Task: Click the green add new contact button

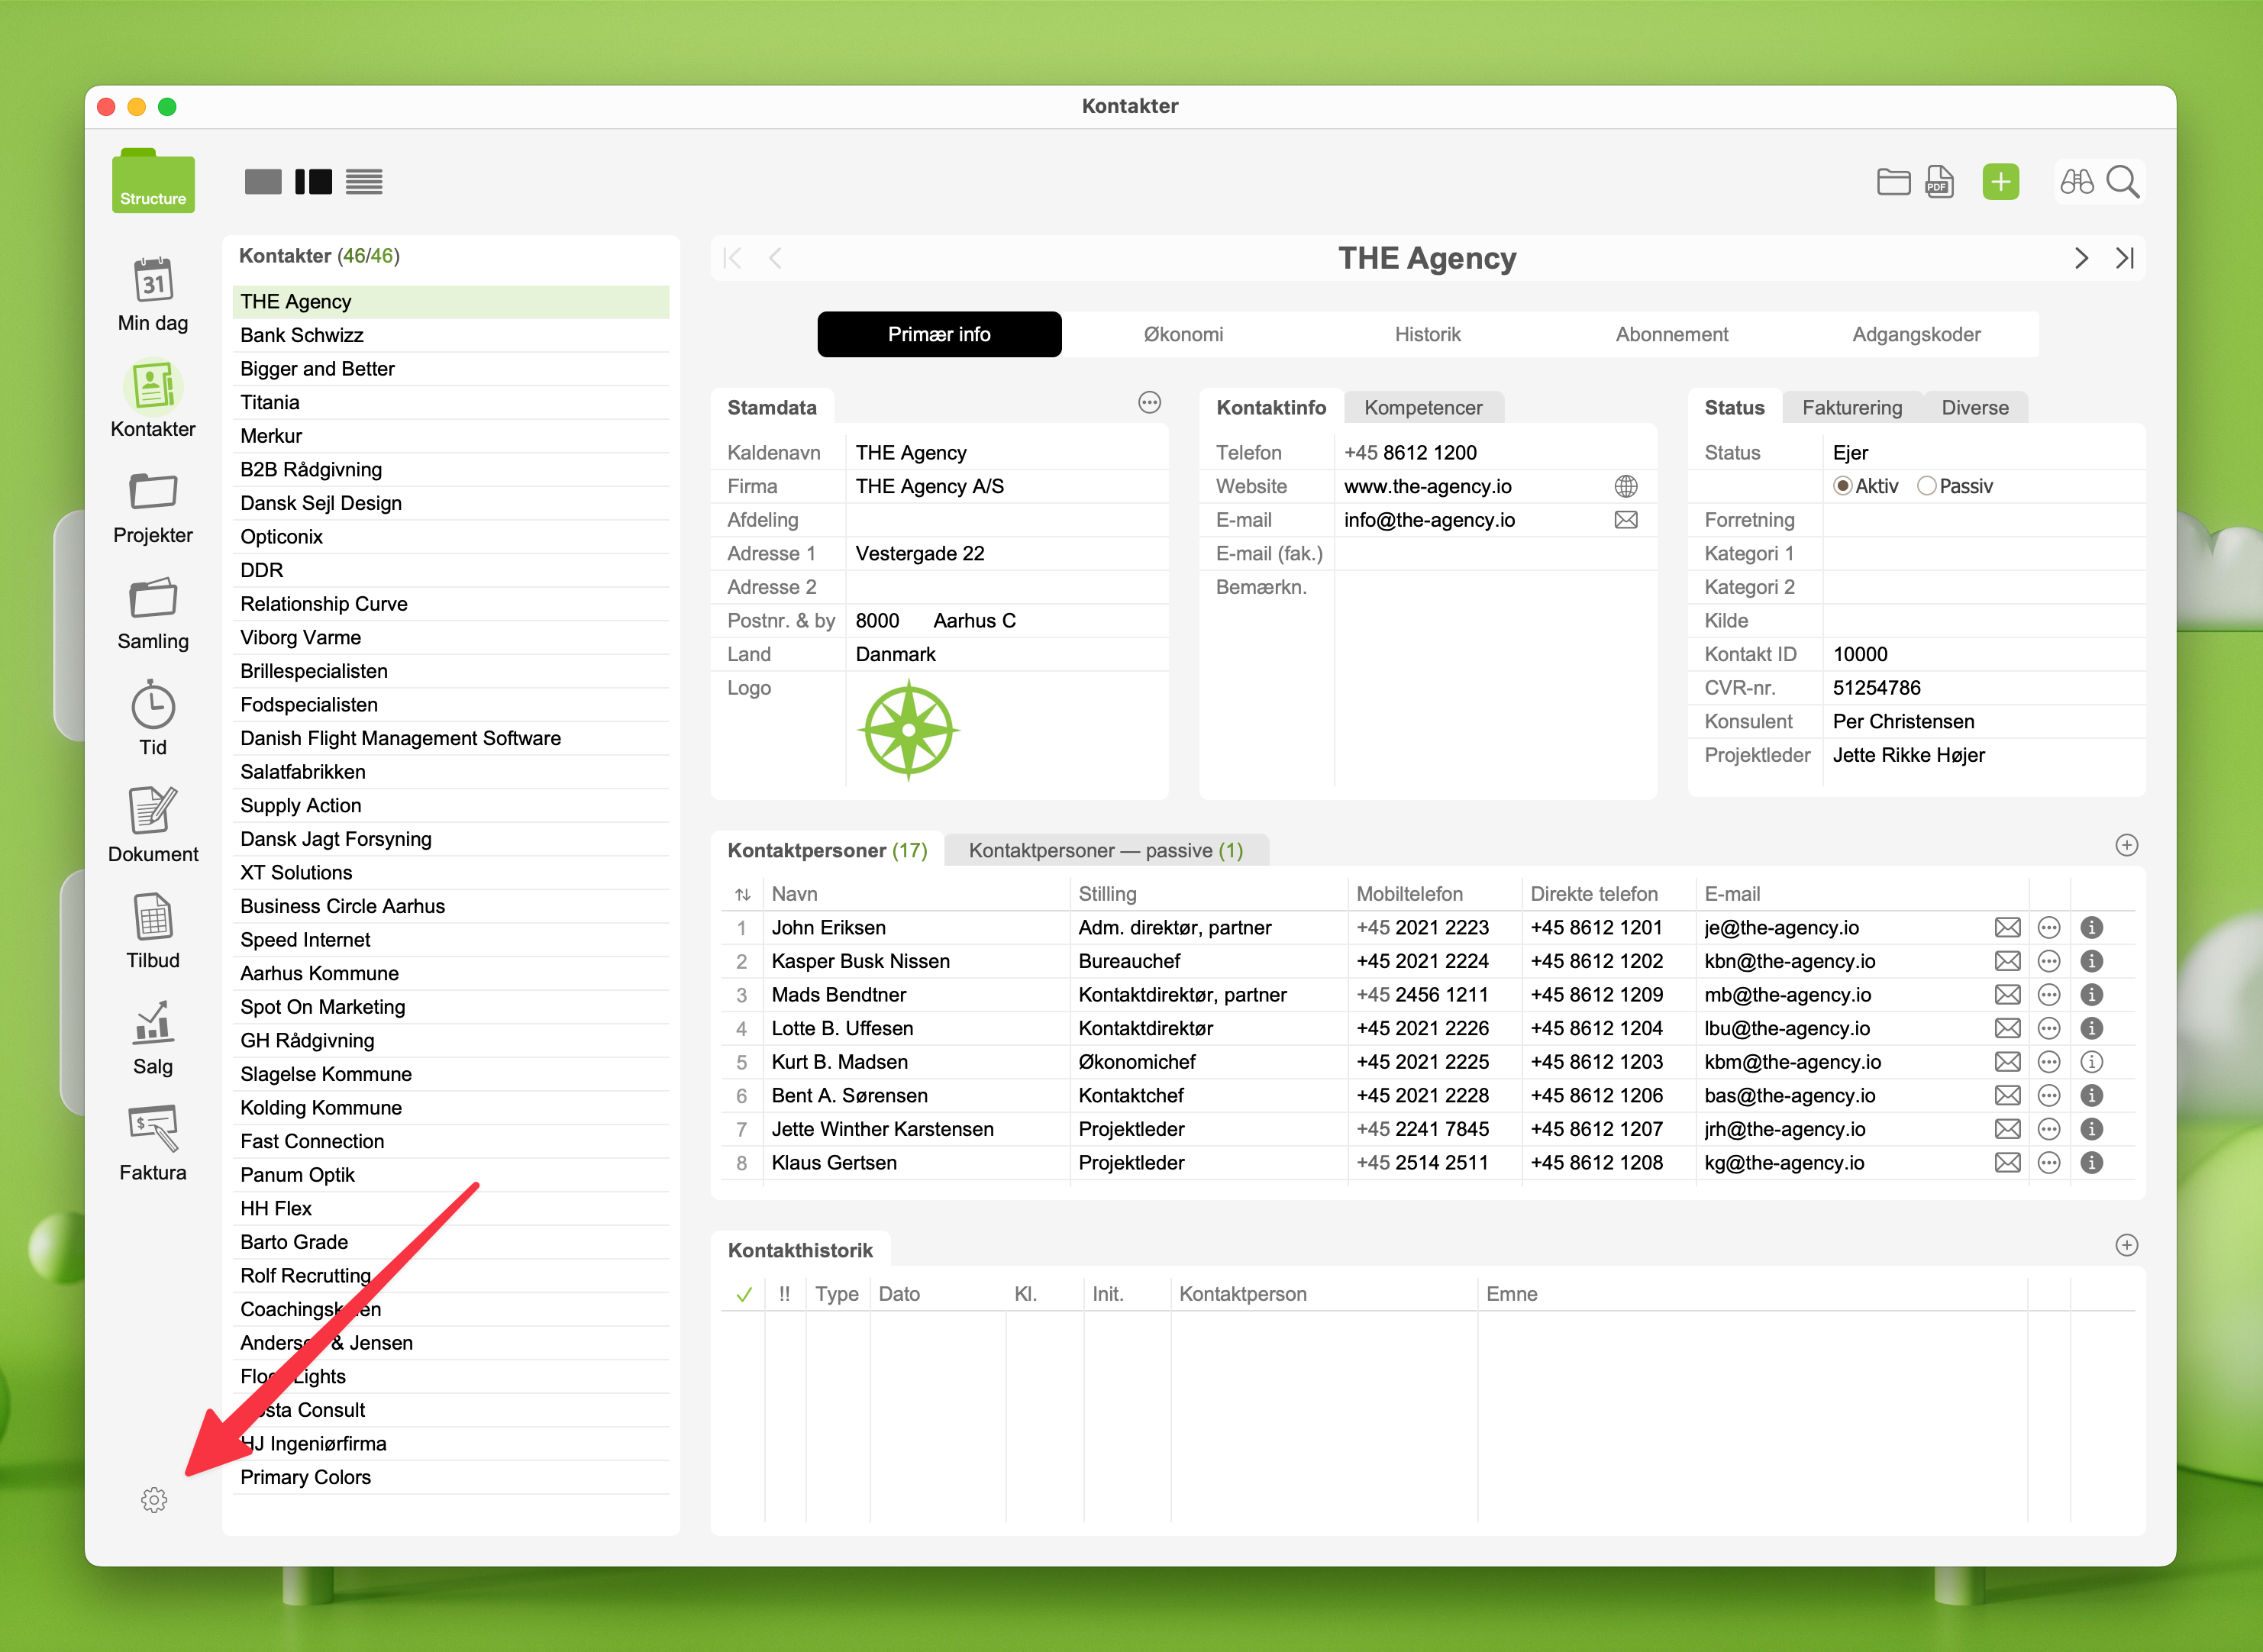Action: coord(2000,182)
